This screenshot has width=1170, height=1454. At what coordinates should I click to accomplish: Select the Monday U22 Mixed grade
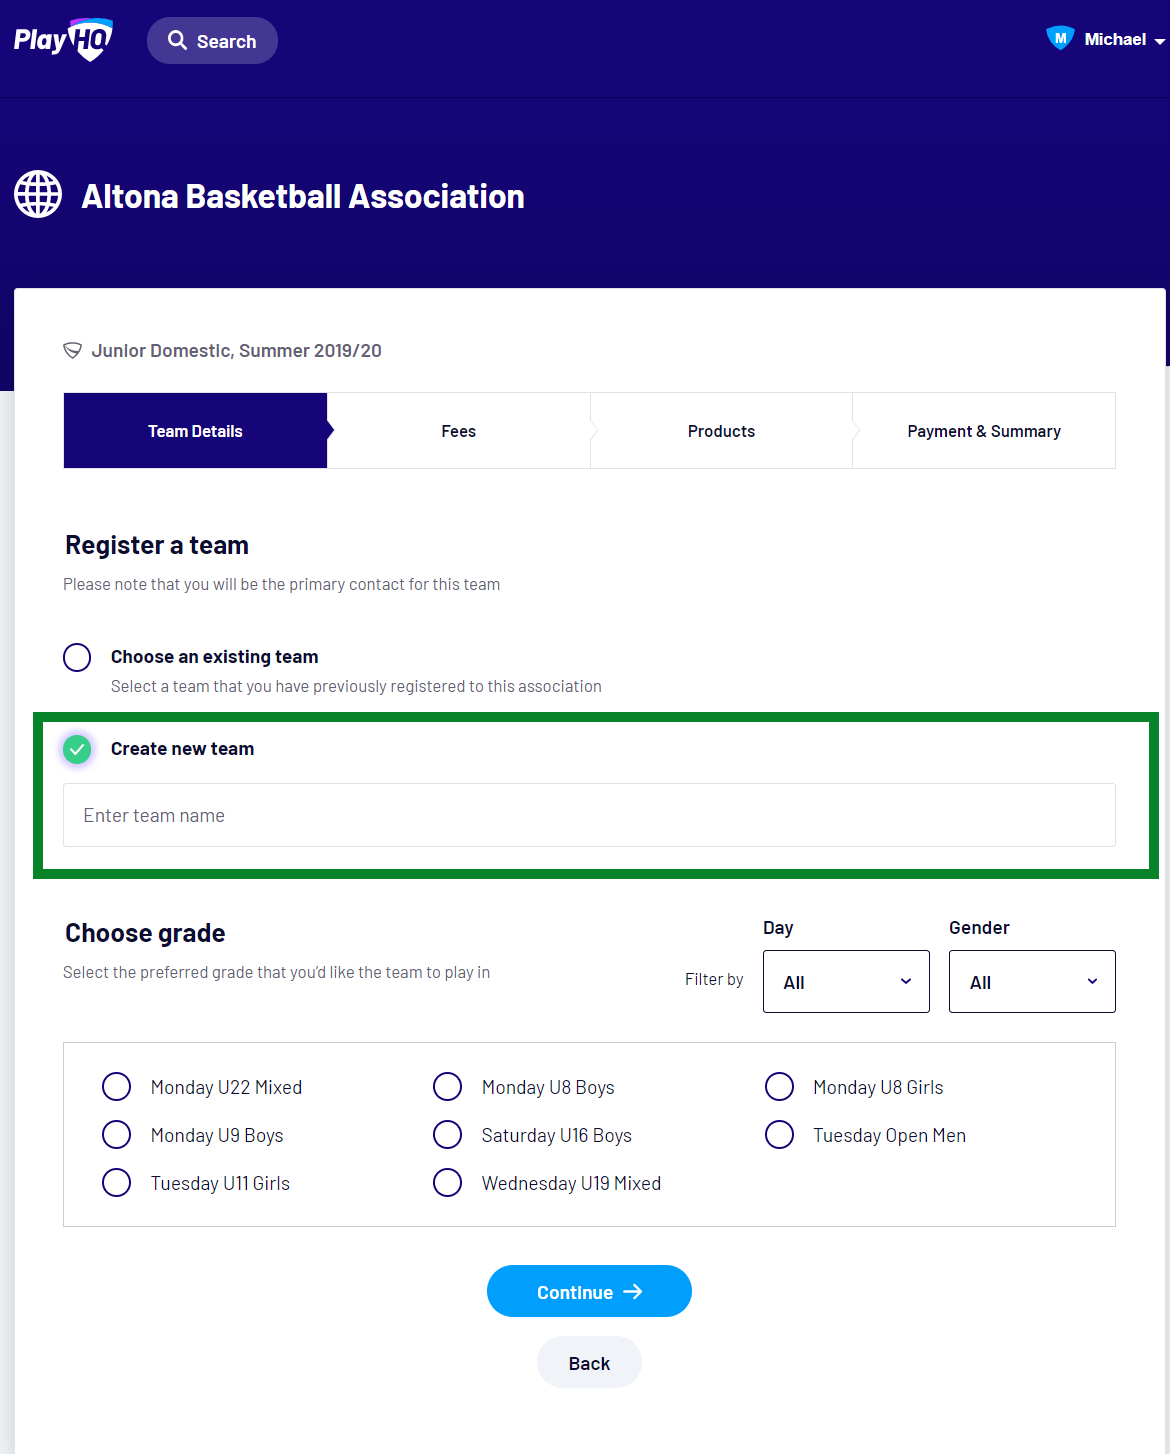click(x=117, y=1087)
